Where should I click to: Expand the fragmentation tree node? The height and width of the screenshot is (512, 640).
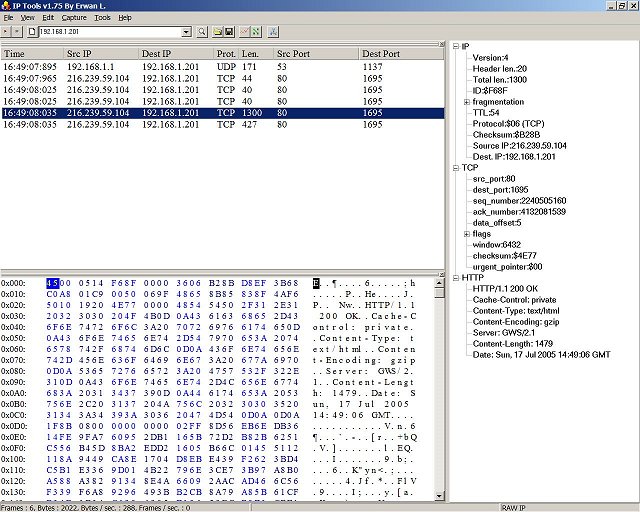[x=467, y=101]
